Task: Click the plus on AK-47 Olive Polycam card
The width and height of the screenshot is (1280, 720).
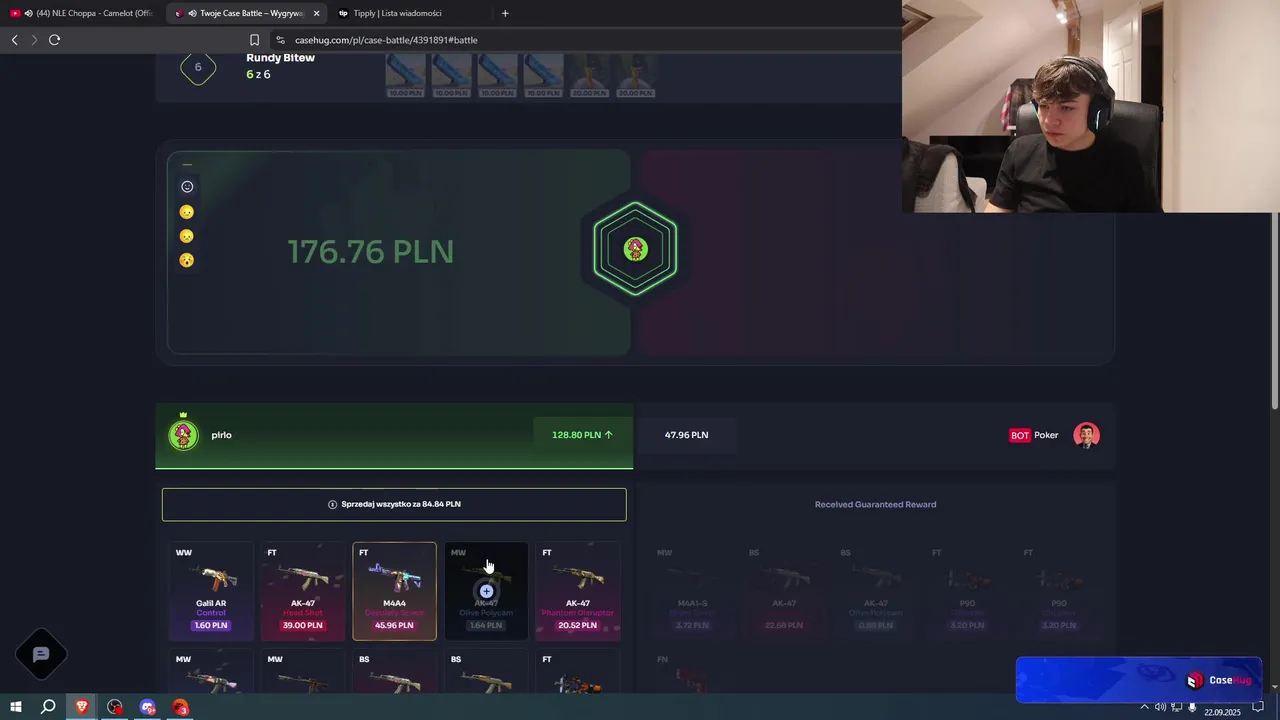Action: (x=486, y=591)
